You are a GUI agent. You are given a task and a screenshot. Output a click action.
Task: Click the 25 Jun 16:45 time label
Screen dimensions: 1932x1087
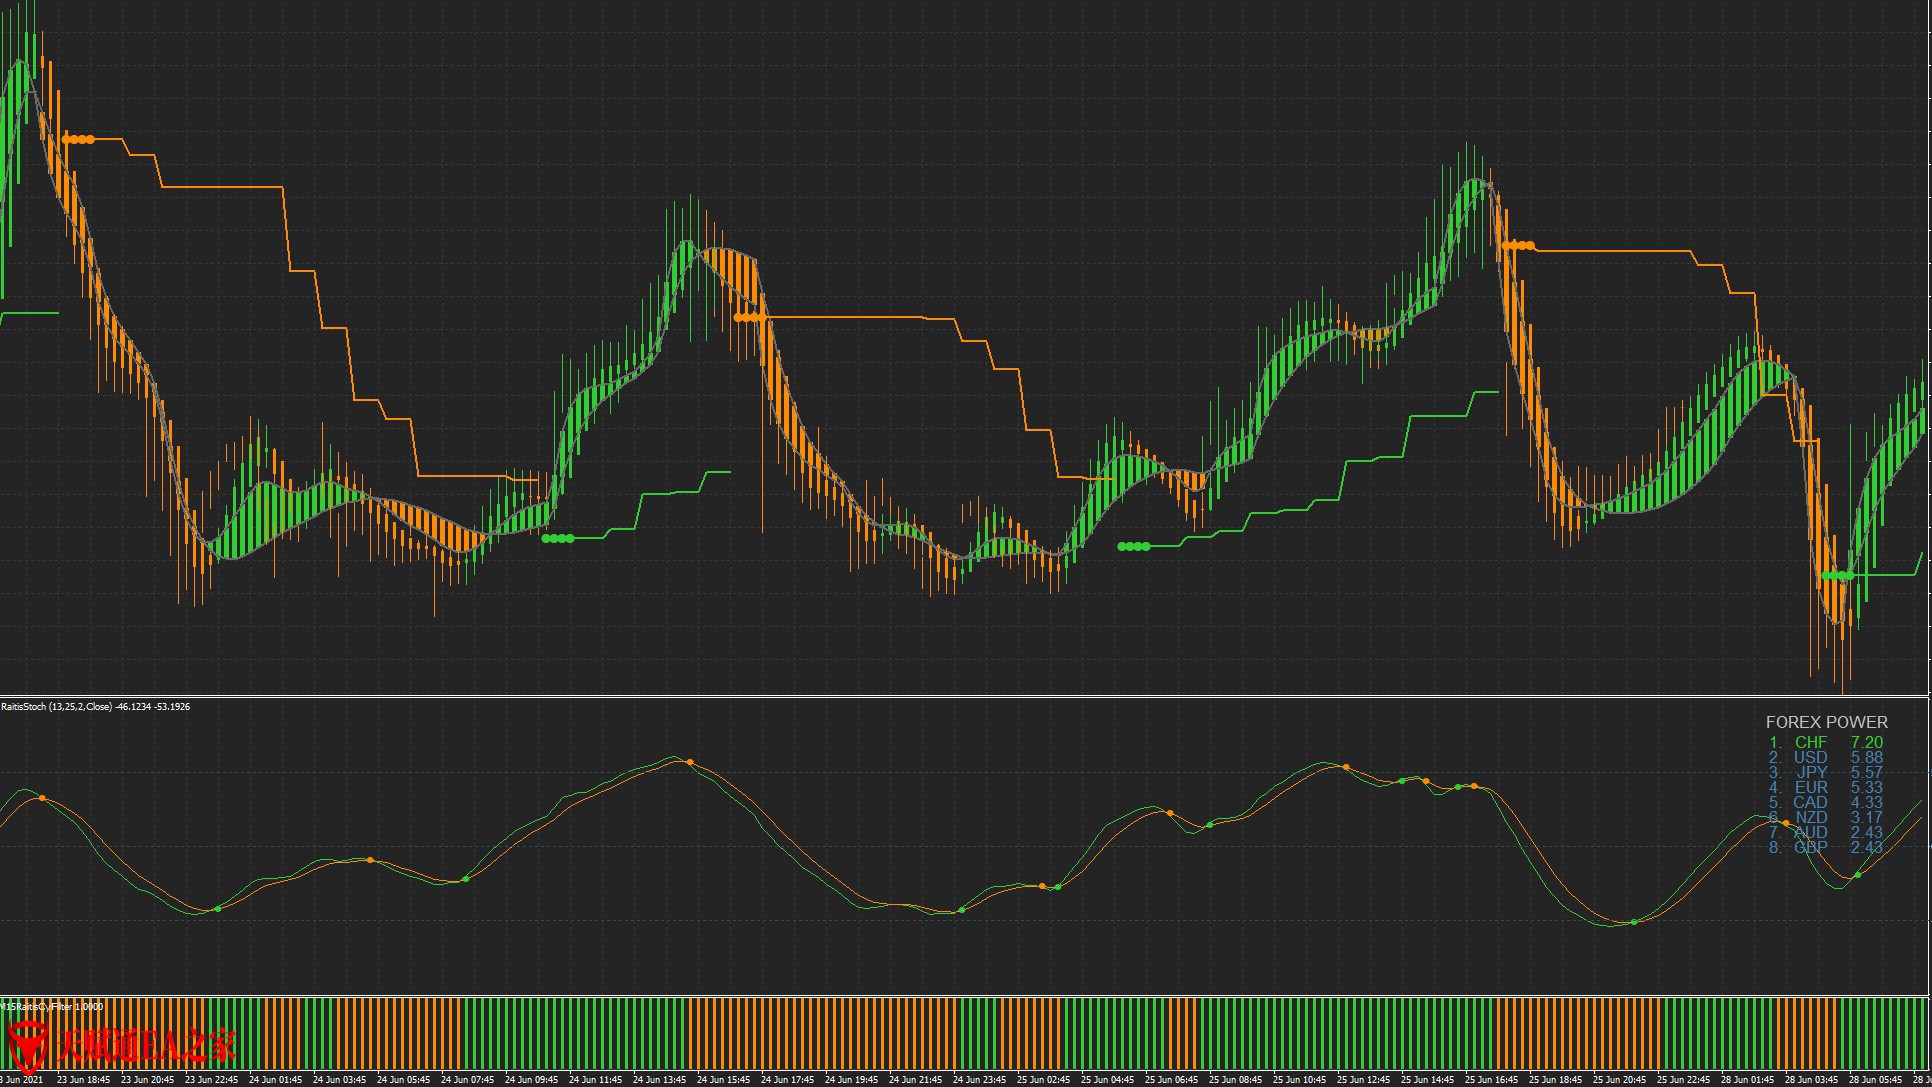point(1491,1080)
